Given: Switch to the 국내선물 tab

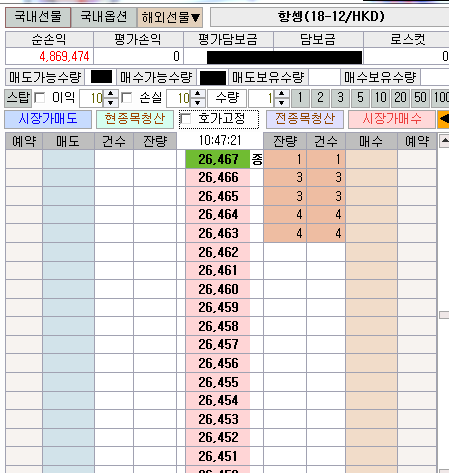Looking at the screenshot, I should (x=38, y=17).
